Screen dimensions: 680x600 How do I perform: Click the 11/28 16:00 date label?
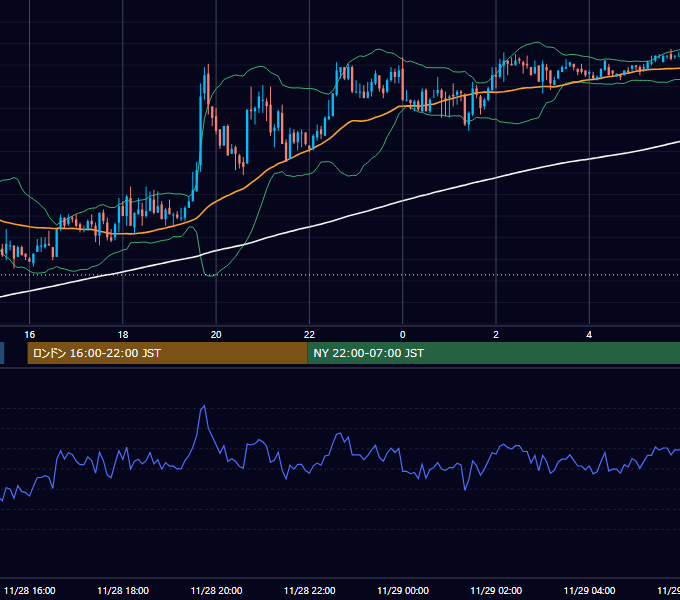pyautogui.click(x=29, y=591)
